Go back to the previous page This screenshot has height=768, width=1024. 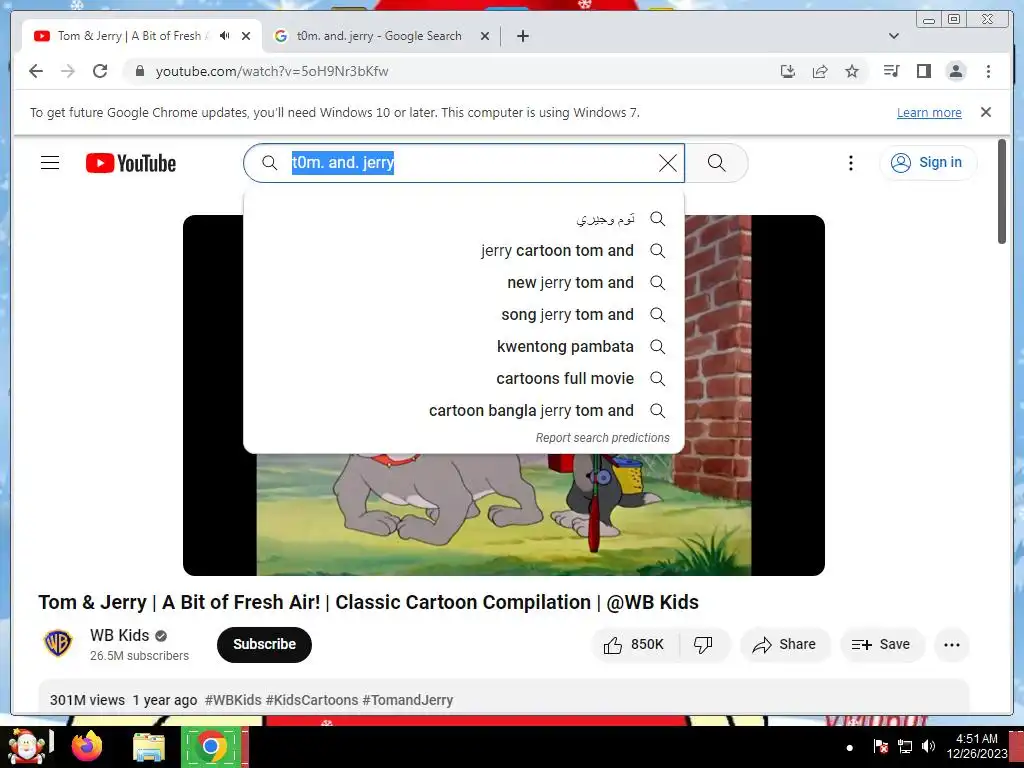point(36,71)
